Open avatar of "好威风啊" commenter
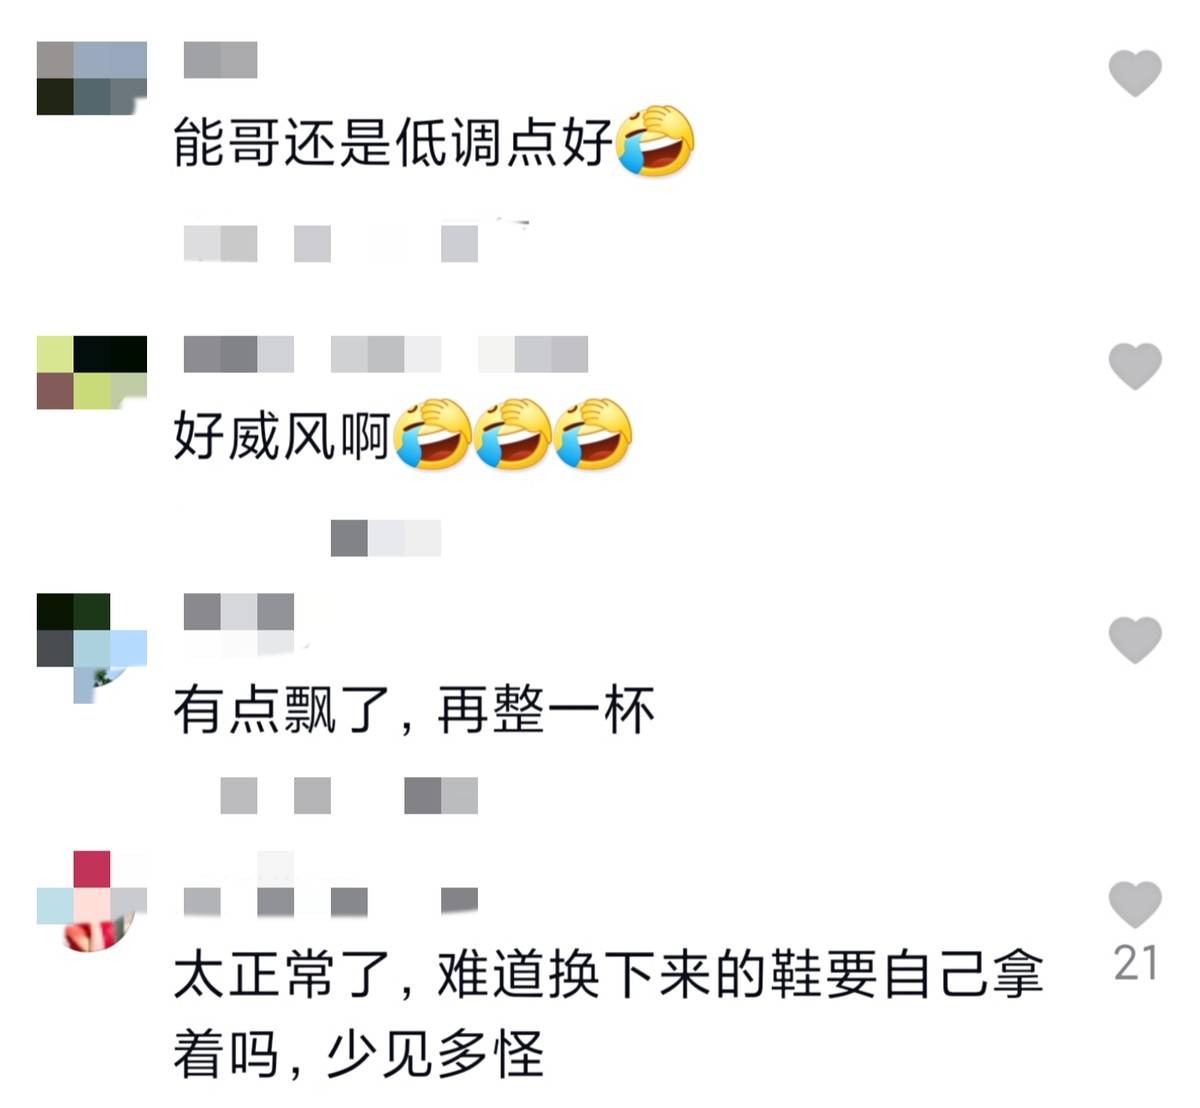The height and width of the screenshot is (1108, 1200). (x=92, y=372)
